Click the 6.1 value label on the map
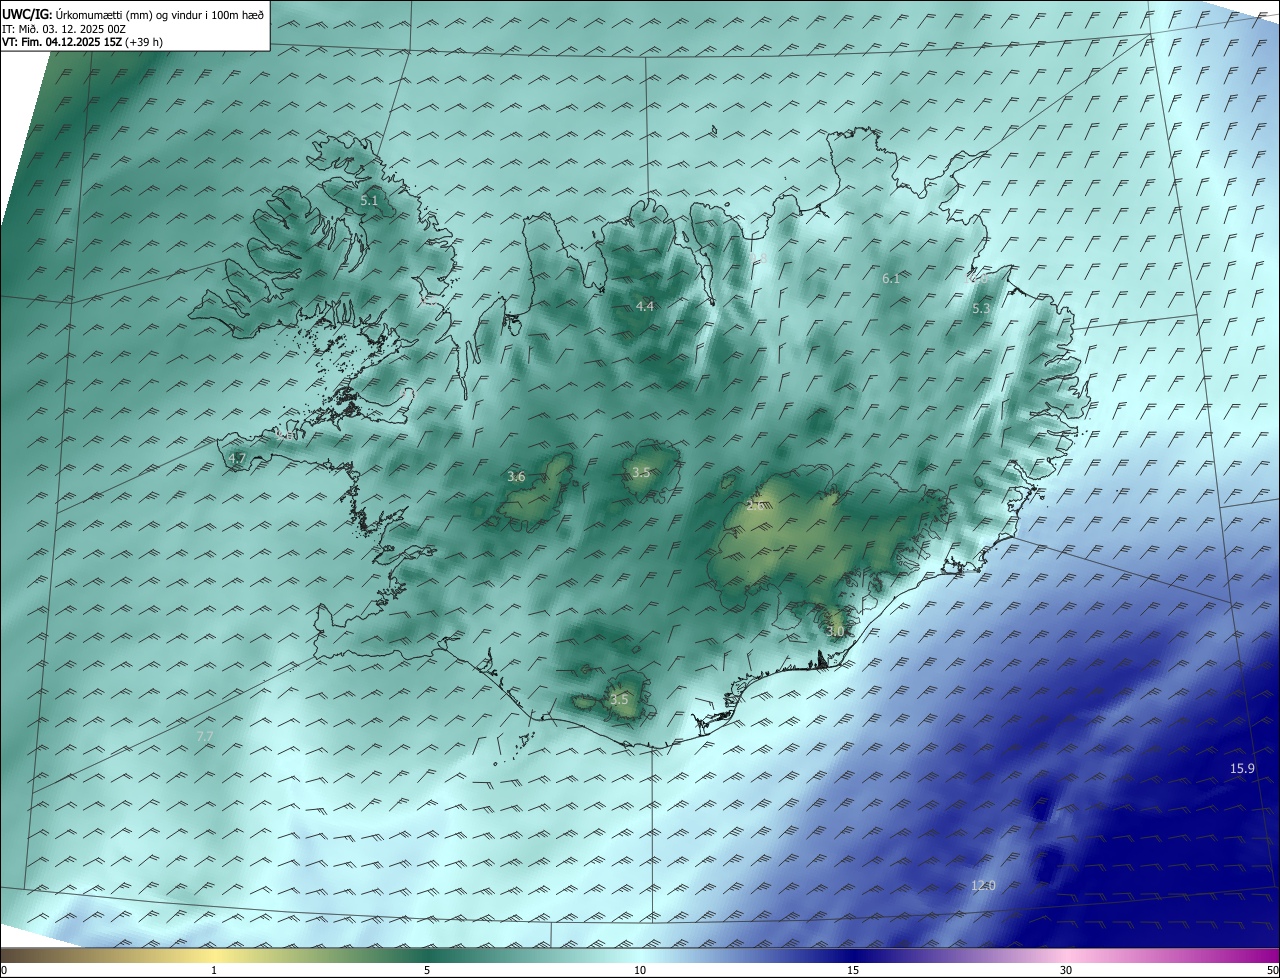 891,279
